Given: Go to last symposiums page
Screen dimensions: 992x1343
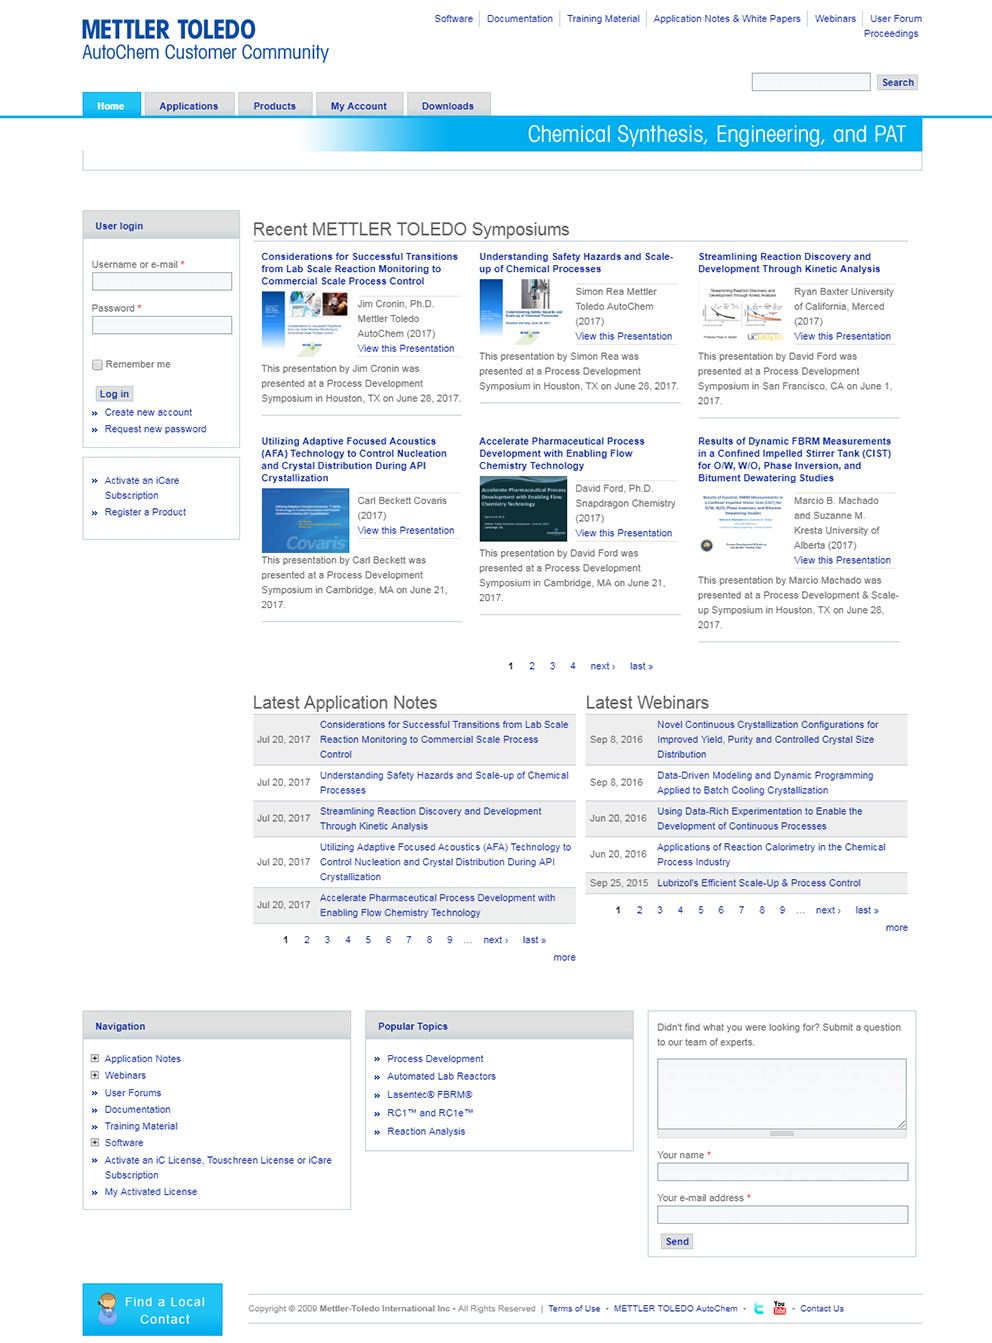Looking at the screenshot, I should tap(641, 666).
